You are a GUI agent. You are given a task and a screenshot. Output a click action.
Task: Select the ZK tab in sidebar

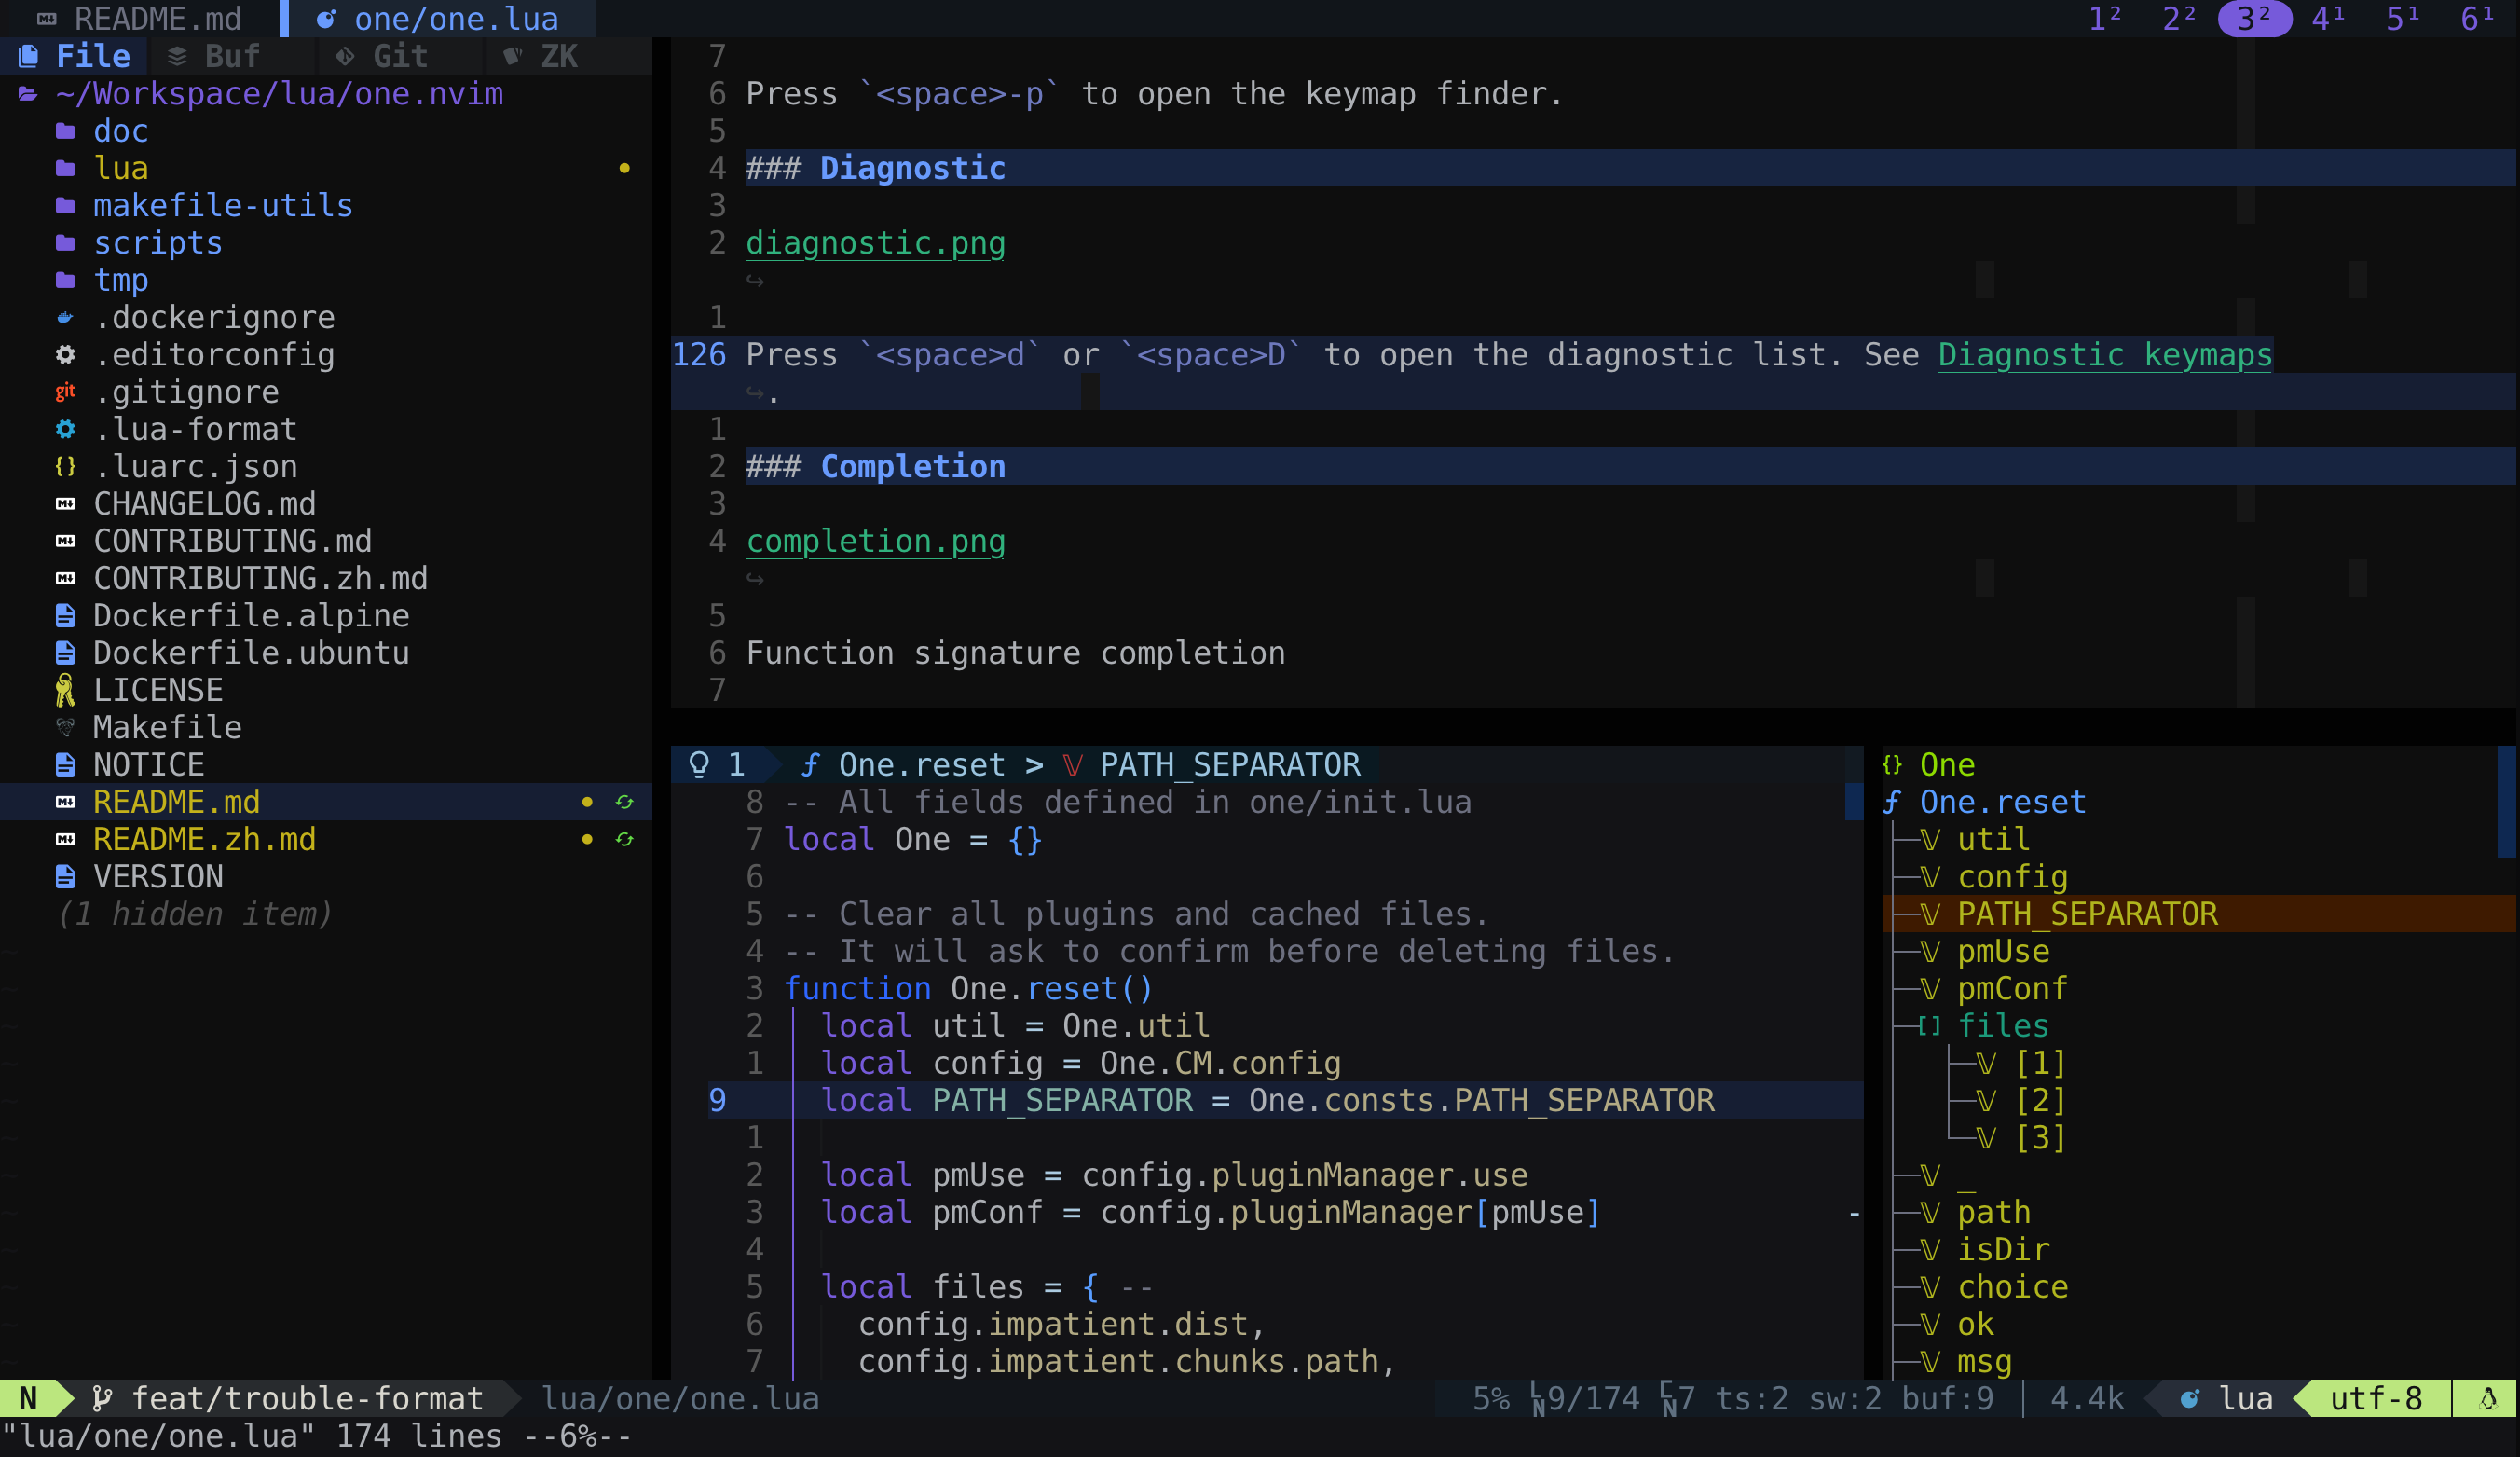(541, 56)
